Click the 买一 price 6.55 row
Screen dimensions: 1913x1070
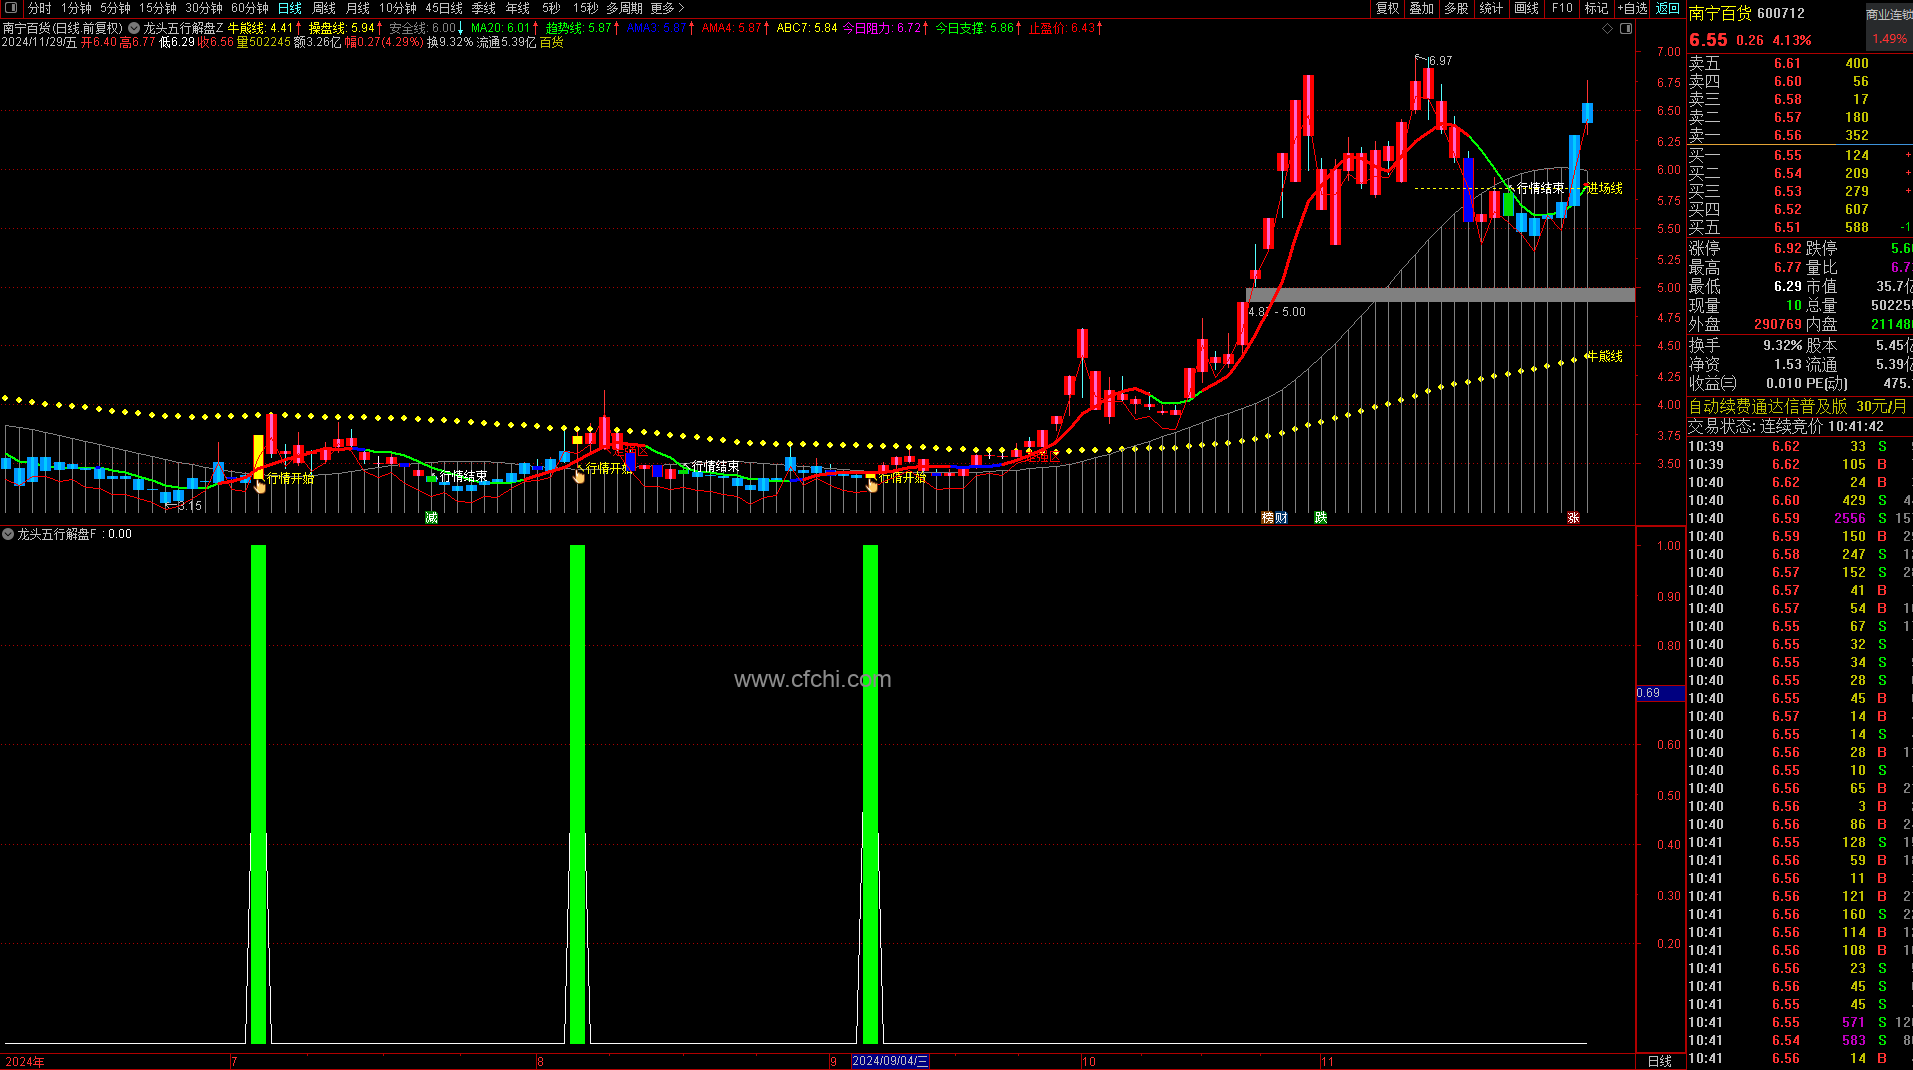click(1799, 155)
